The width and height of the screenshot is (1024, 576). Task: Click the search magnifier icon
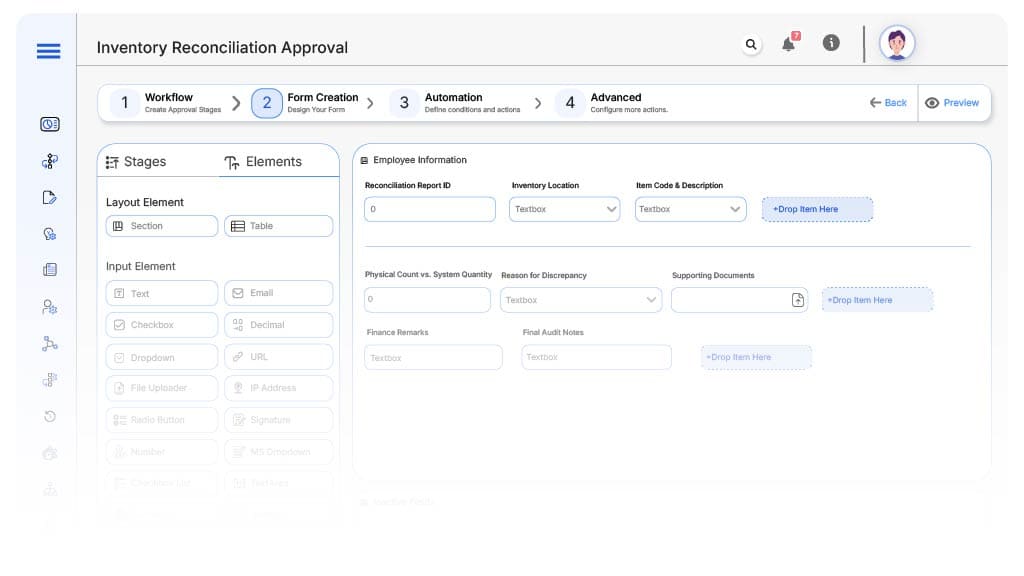[751, 44]
